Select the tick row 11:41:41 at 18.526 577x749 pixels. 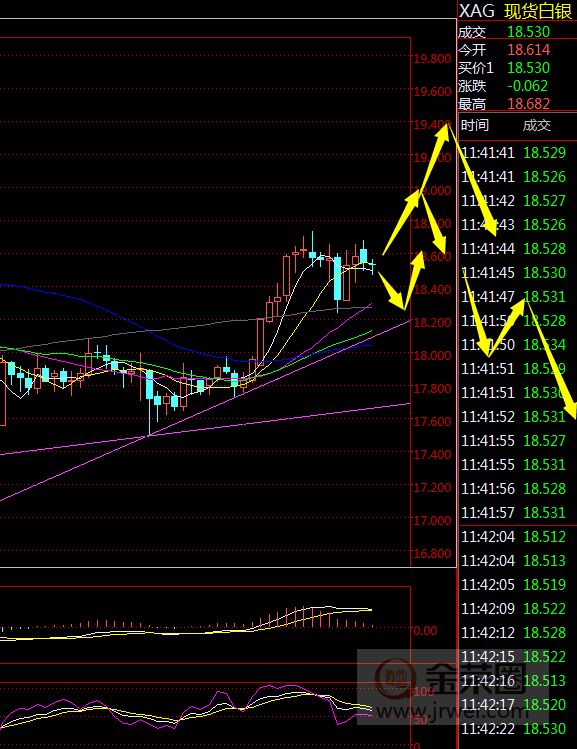513,177
